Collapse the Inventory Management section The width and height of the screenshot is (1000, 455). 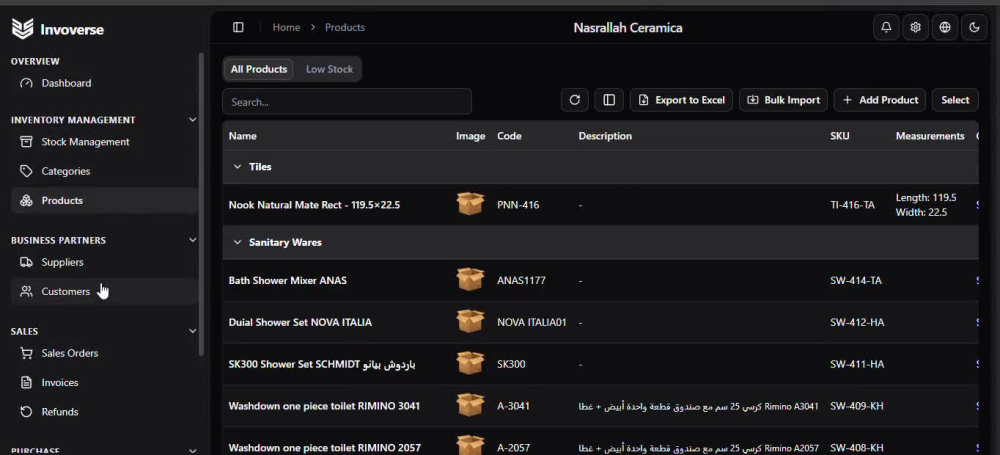[x=193, y=120]
